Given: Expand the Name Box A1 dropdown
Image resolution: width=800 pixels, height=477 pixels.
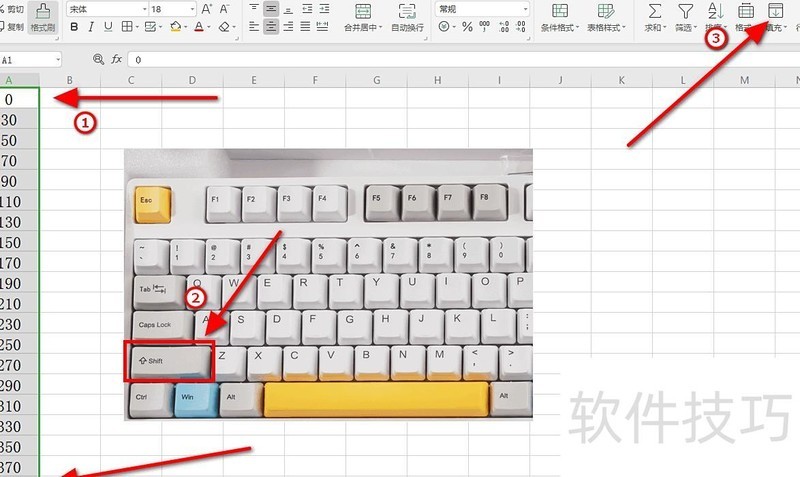Looking at the screenshot, I should [58, 60].
